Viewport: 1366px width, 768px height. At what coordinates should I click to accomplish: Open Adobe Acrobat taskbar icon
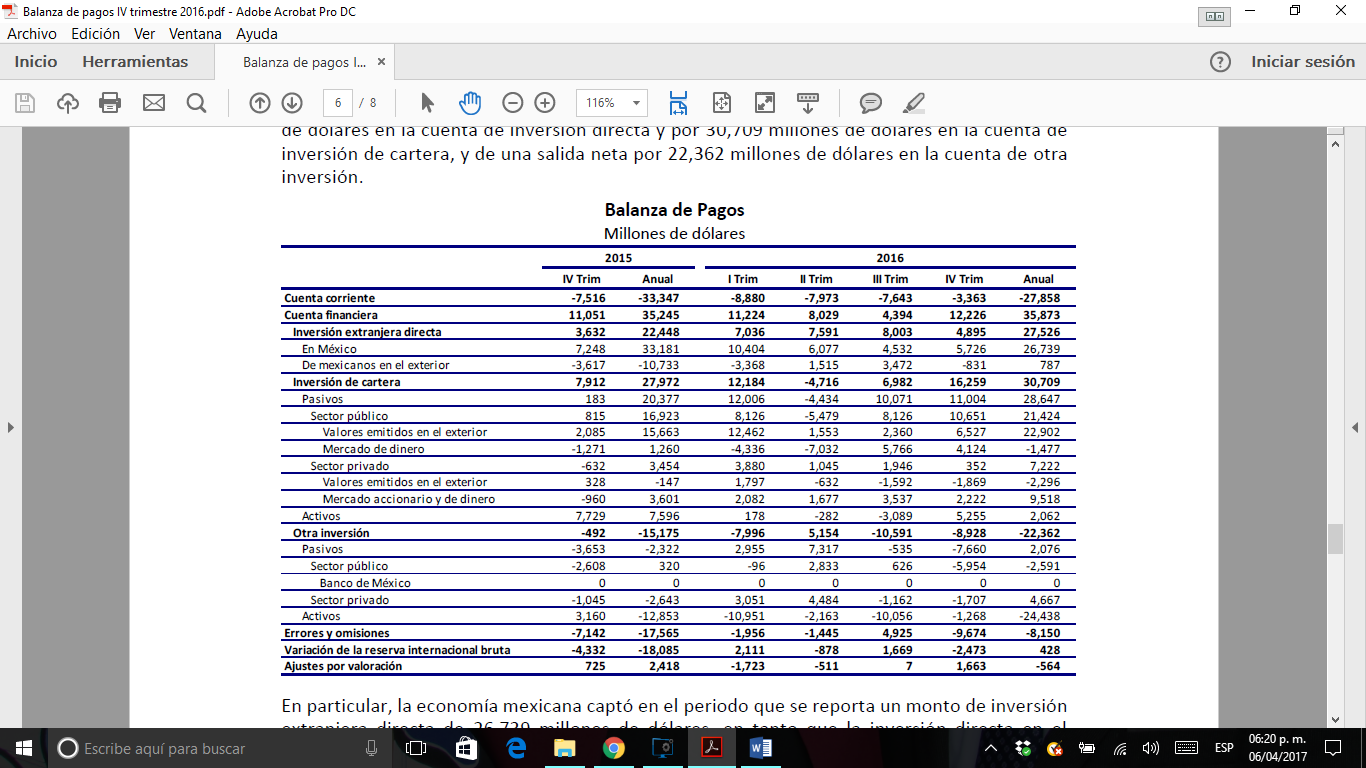tap(711, 748)
